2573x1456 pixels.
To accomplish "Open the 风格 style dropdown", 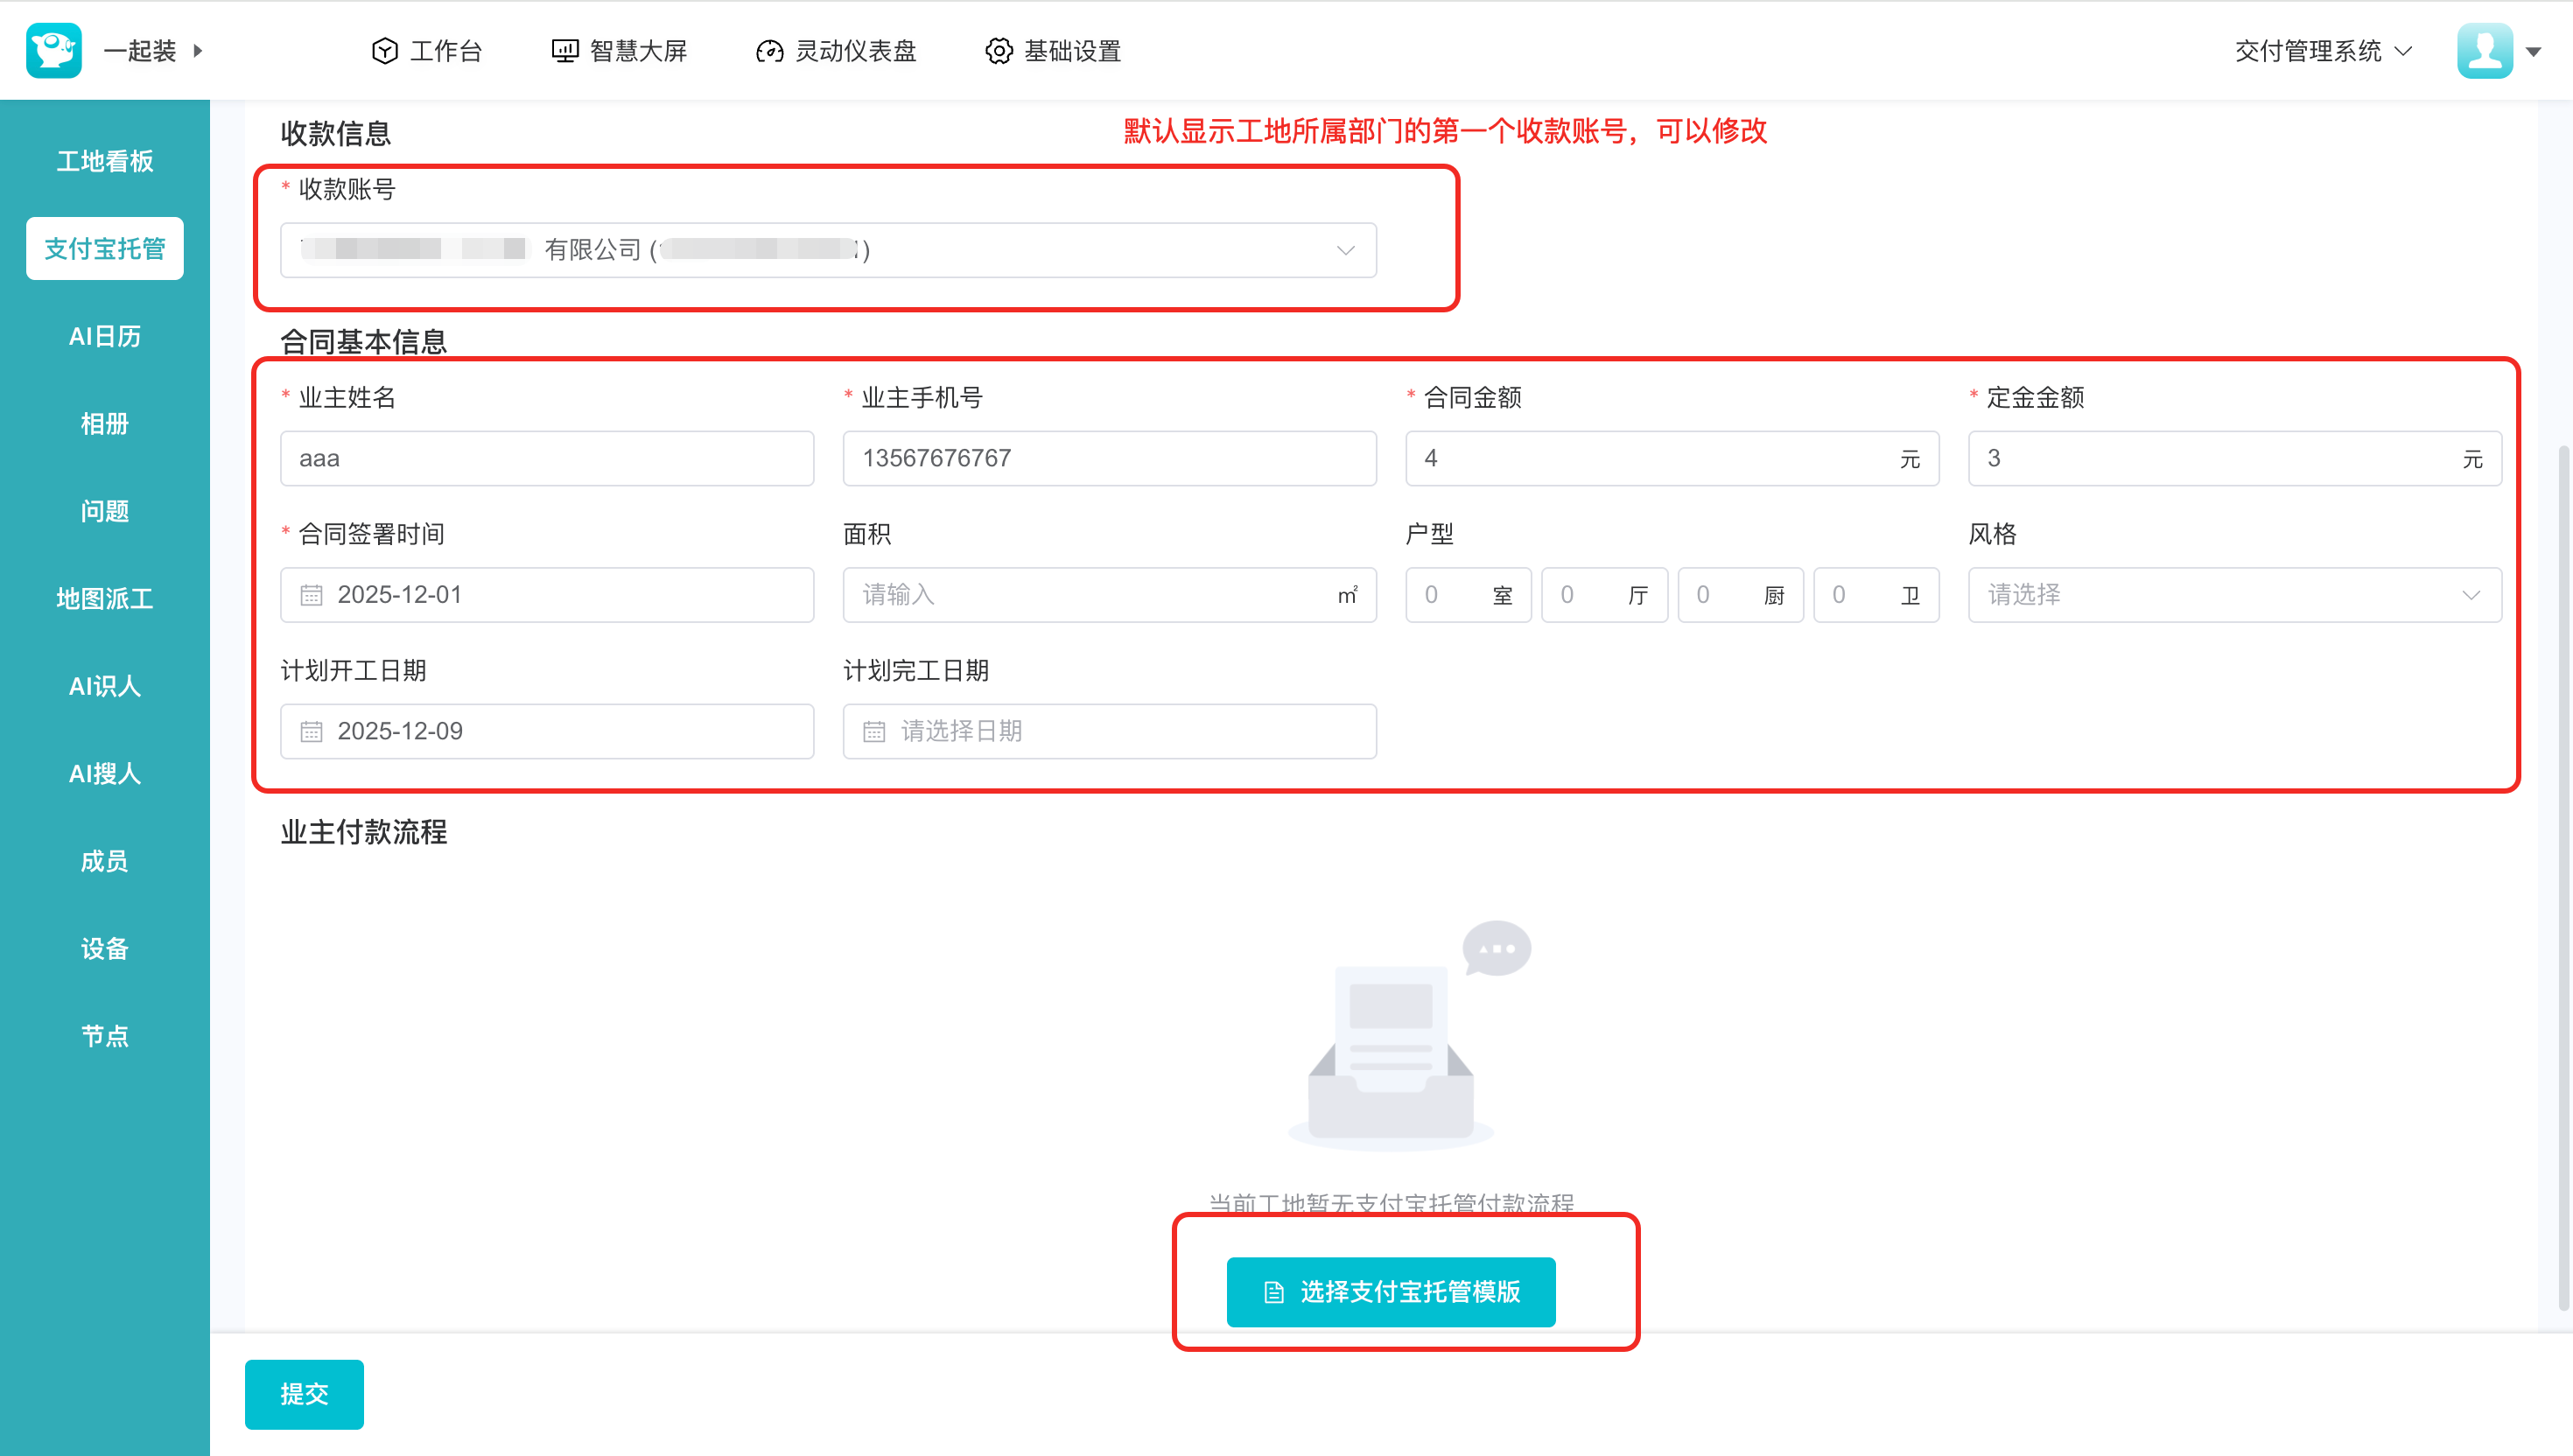I will [2234, 595].
